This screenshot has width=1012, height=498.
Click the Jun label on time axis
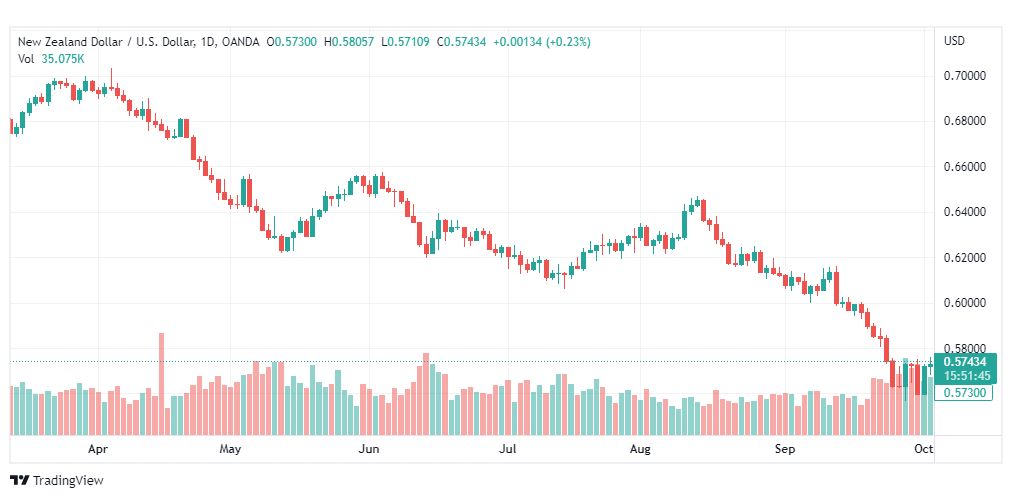click(x=369, y=450)
